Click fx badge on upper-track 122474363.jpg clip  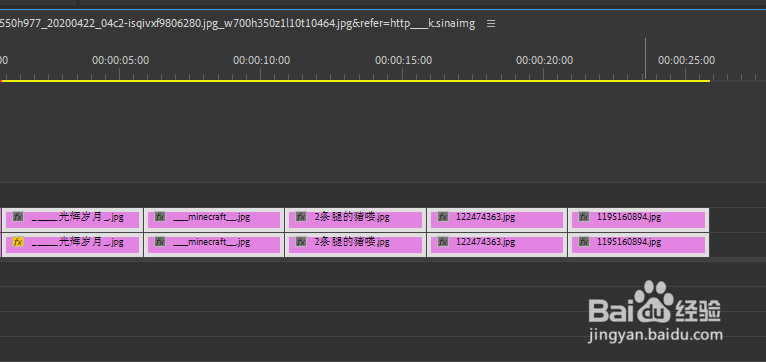click(443, 216)
